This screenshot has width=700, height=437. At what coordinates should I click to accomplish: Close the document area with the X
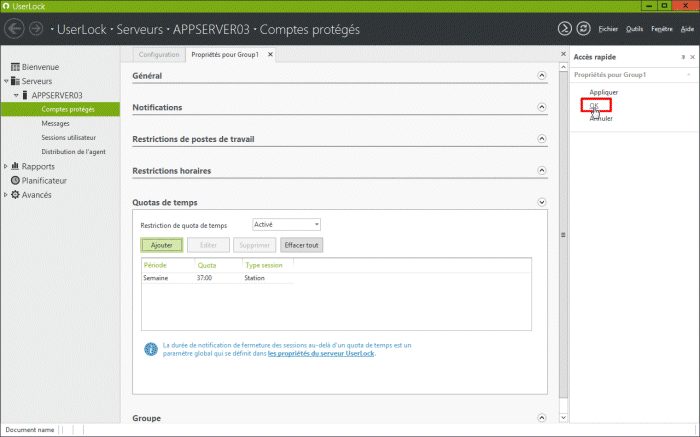tap(563, 54)
